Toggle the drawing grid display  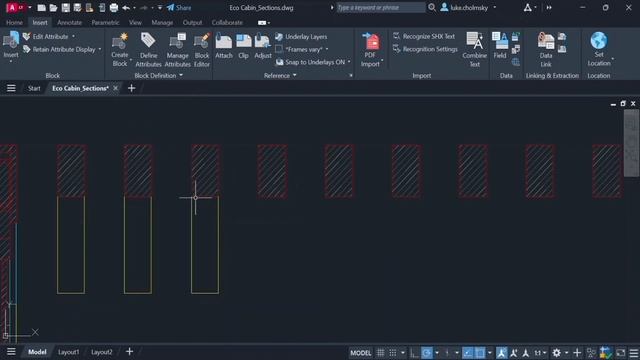(380, 353)
